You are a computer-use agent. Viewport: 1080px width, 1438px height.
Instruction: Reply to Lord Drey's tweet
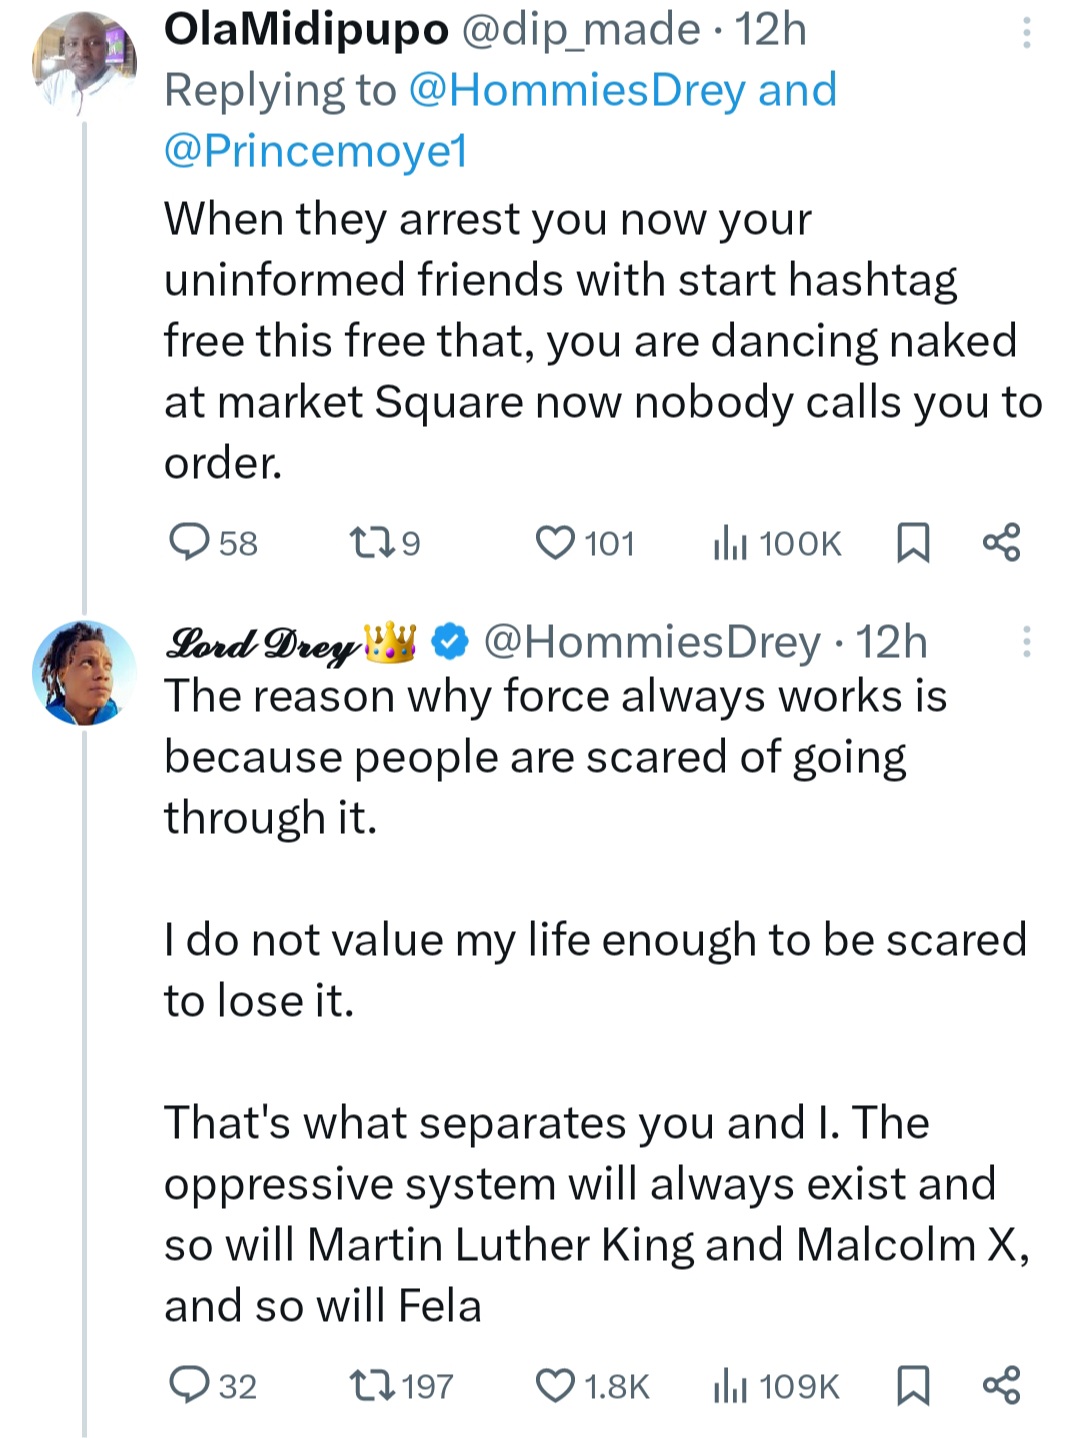click(x=188, y=1385)
